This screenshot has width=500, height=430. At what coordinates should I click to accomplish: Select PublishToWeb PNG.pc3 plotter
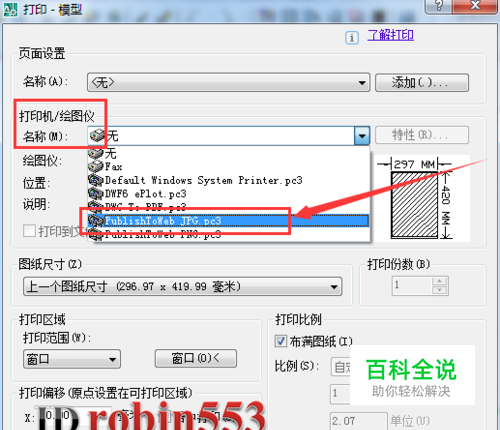pos(229,234)
